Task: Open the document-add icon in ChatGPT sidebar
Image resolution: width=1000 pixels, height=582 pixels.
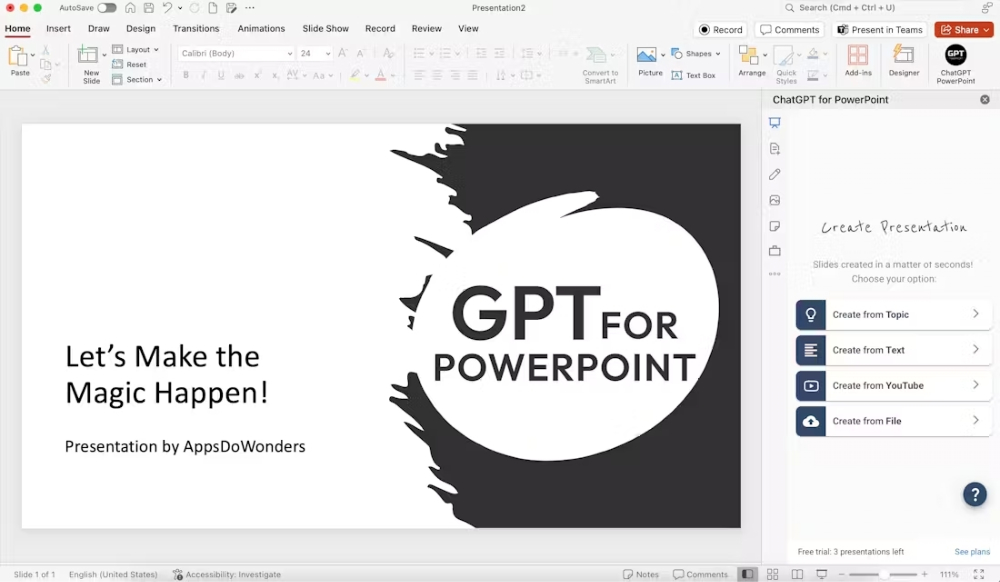Action: point(774,149)
